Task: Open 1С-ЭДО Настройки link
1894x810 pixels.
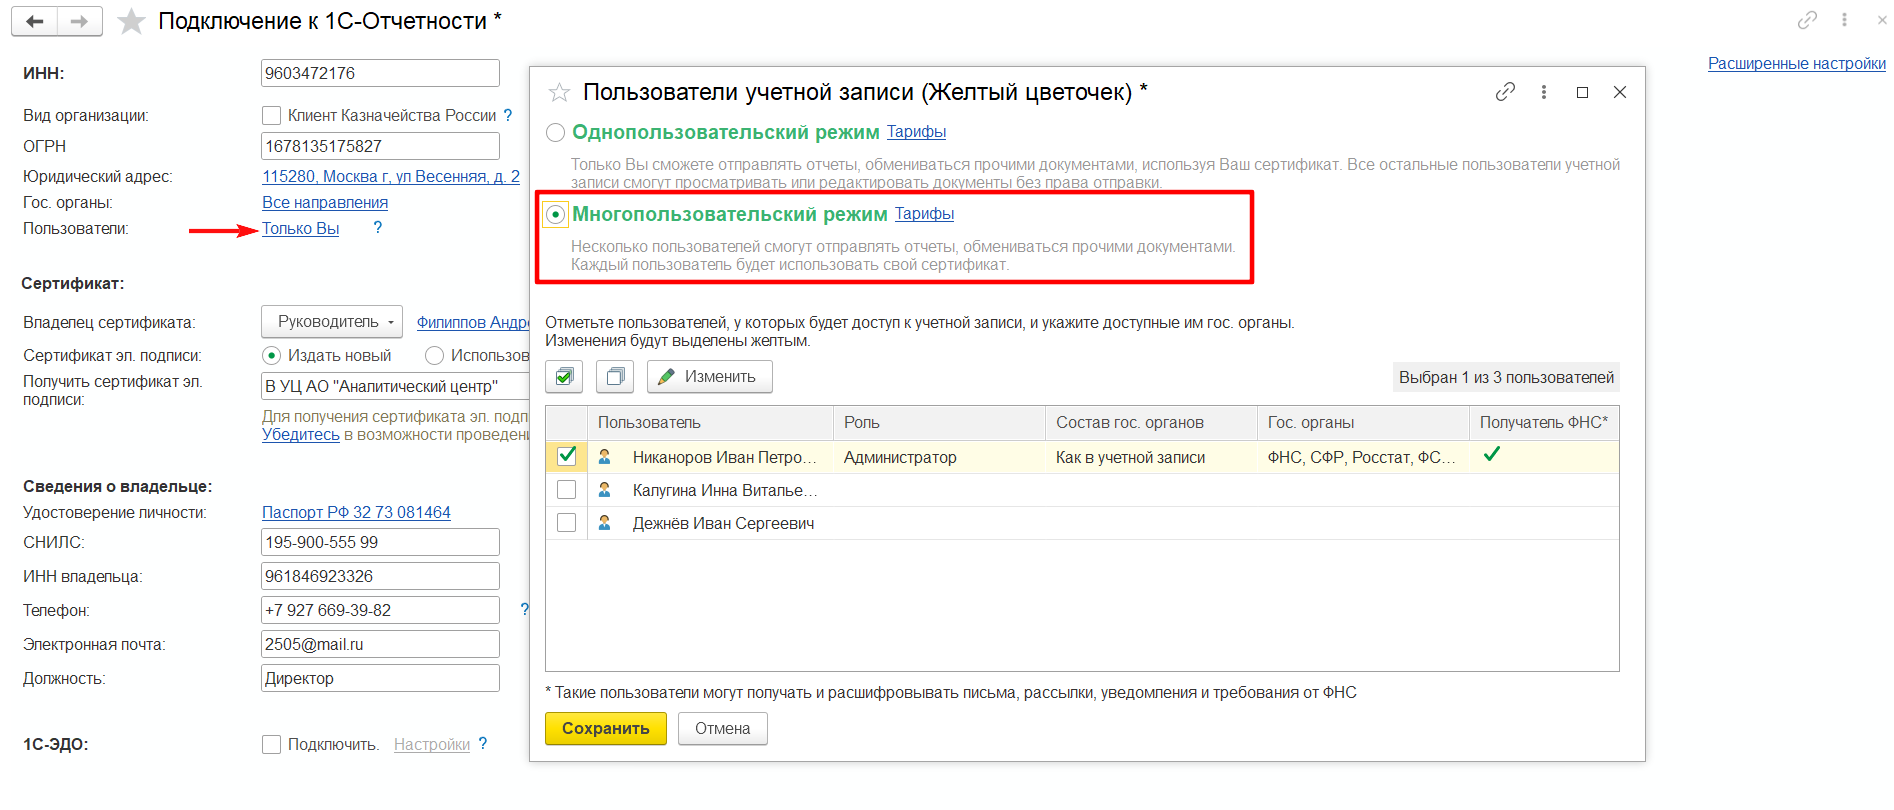Action: pos(432,745)
